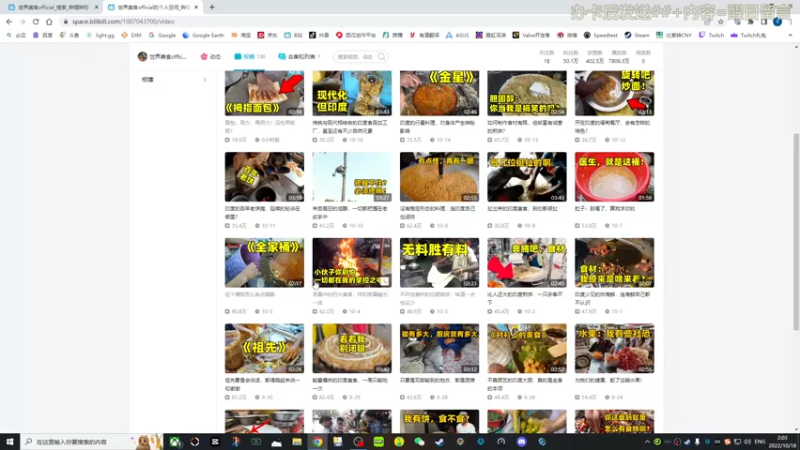The image size is (800, 450).
Task: Bookmark this page with the star icon
Action: coord(720,22)
